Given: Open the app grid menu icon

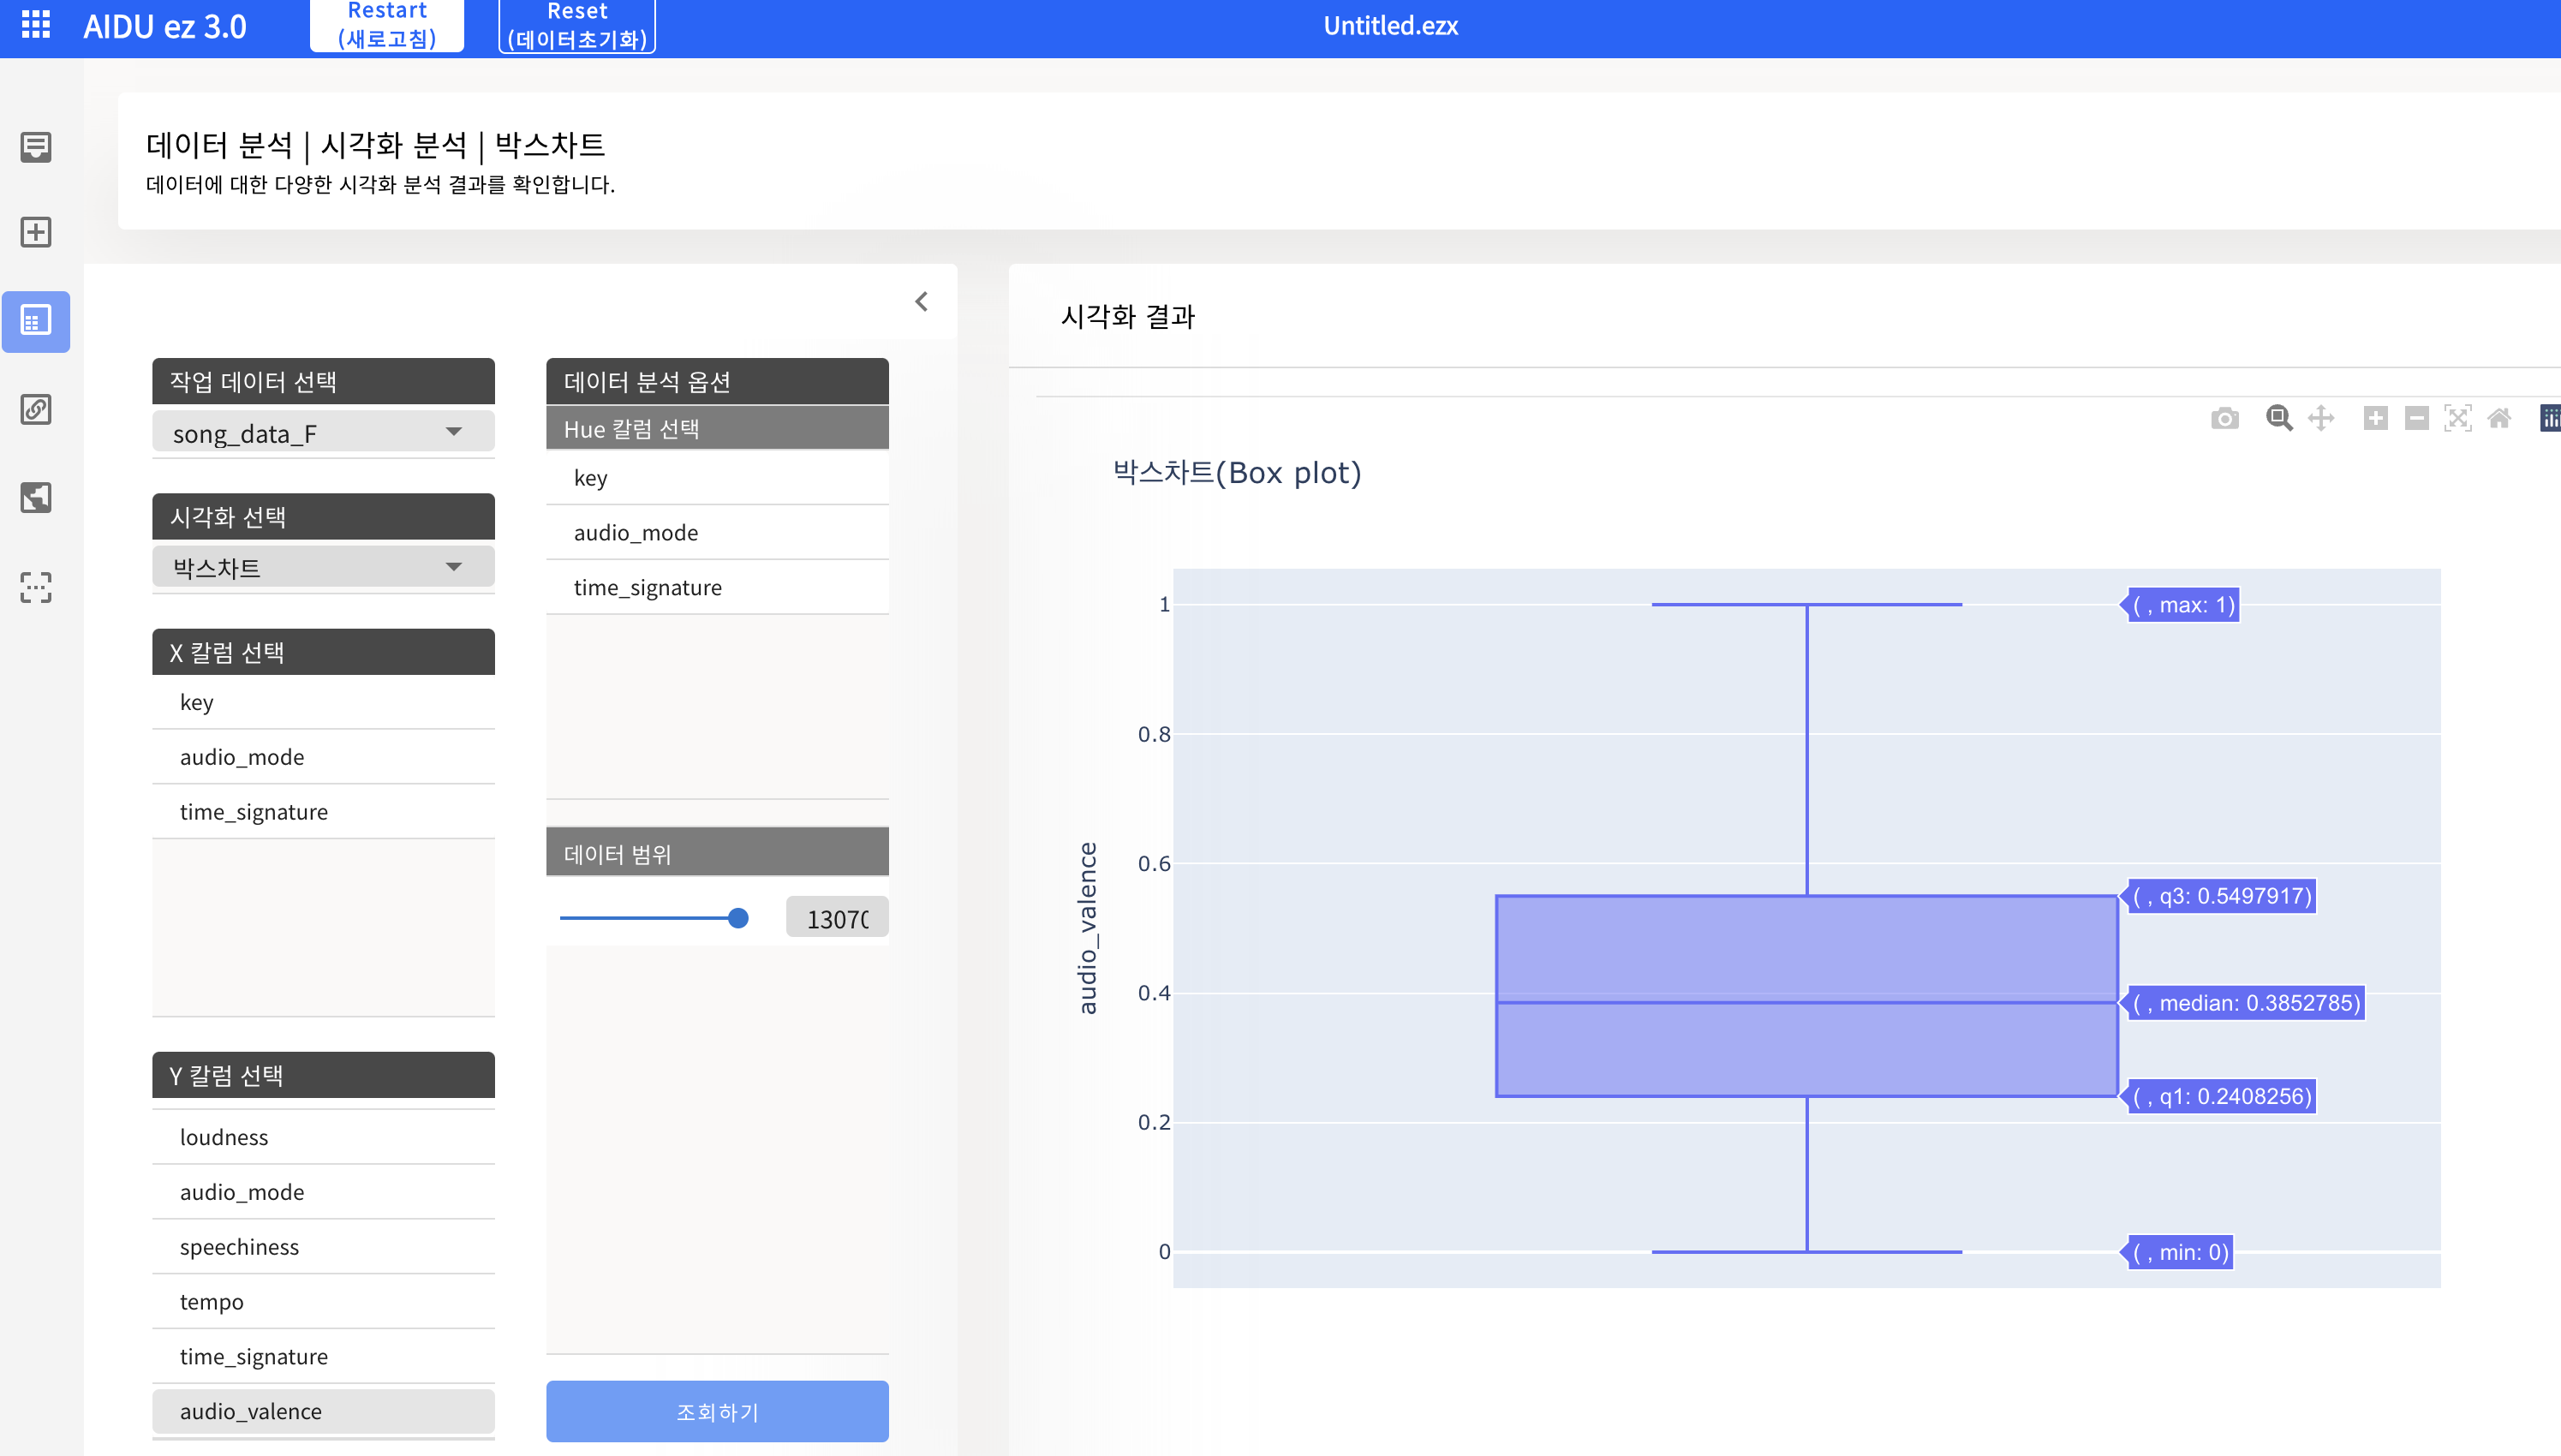Looking at the screenshot, I should click(x=36, y=24).
